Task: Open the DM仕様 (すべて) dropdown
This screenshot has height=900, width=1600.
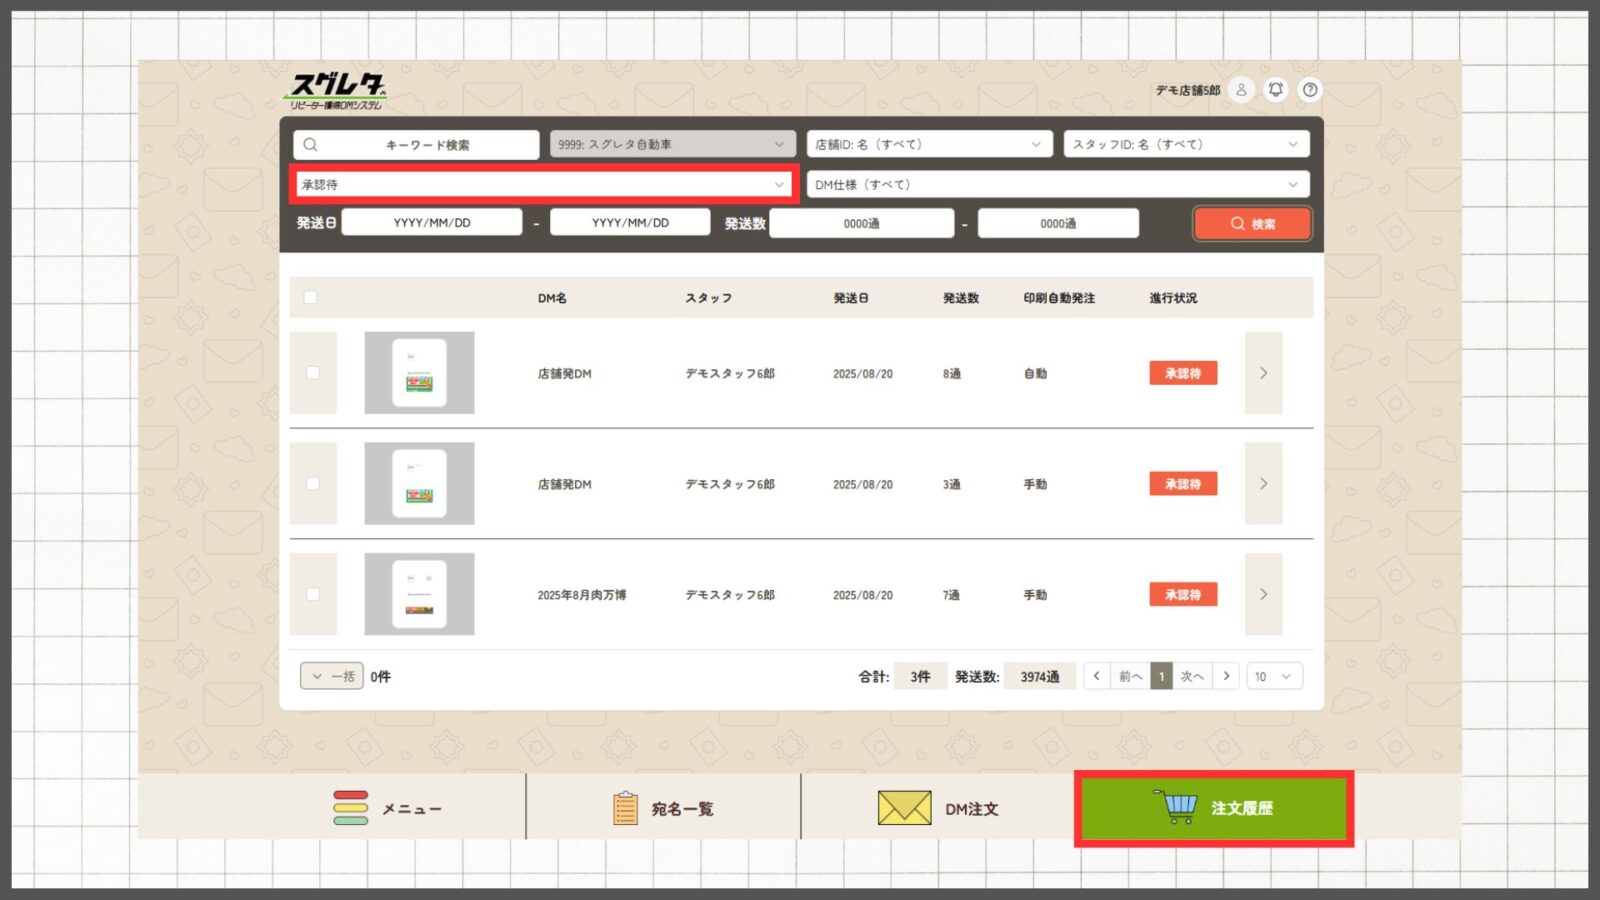Action: 1057,185
